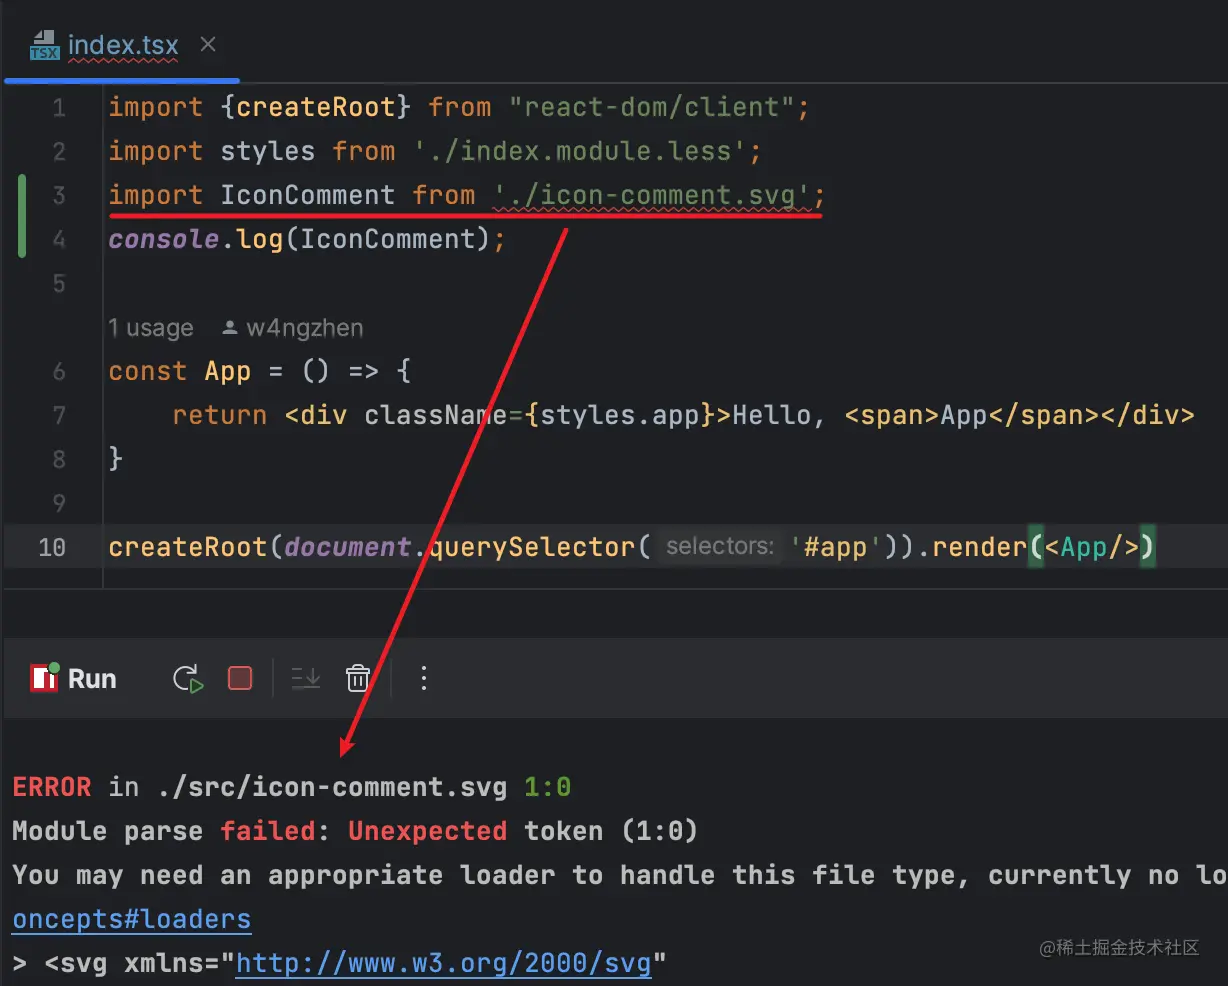
Task: Click line number 10 in the gutter
Action: click(52, 547)
